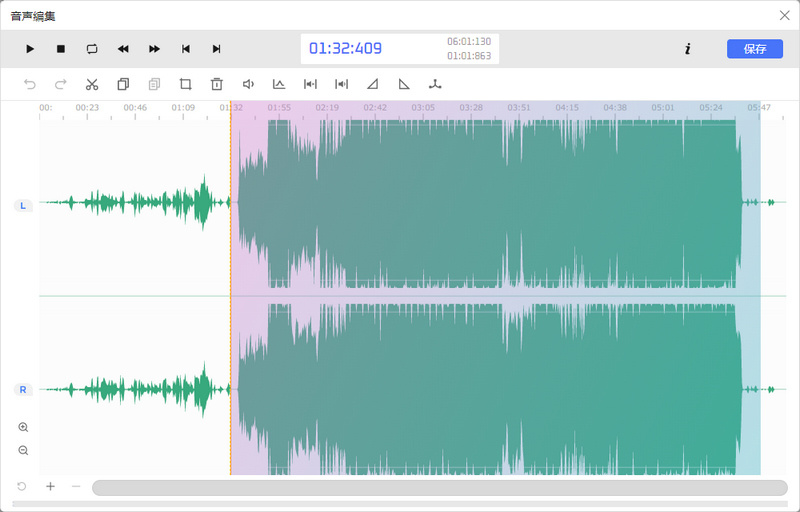Open the info icon
Image resolution: width=800 pixels, height=512 pixels.
(x=688, y=49)
